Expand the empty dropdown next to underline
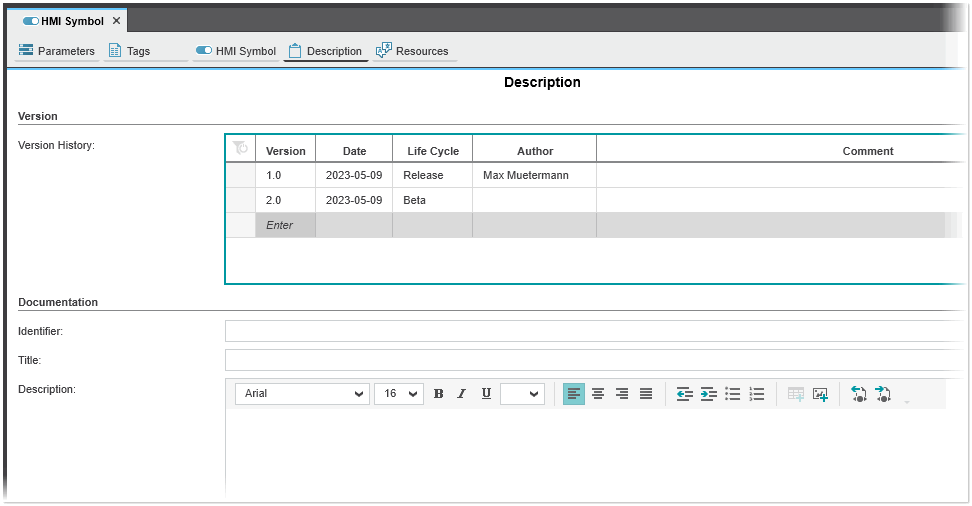This screenshot has width=972, height=506. (x=522, y=394)
